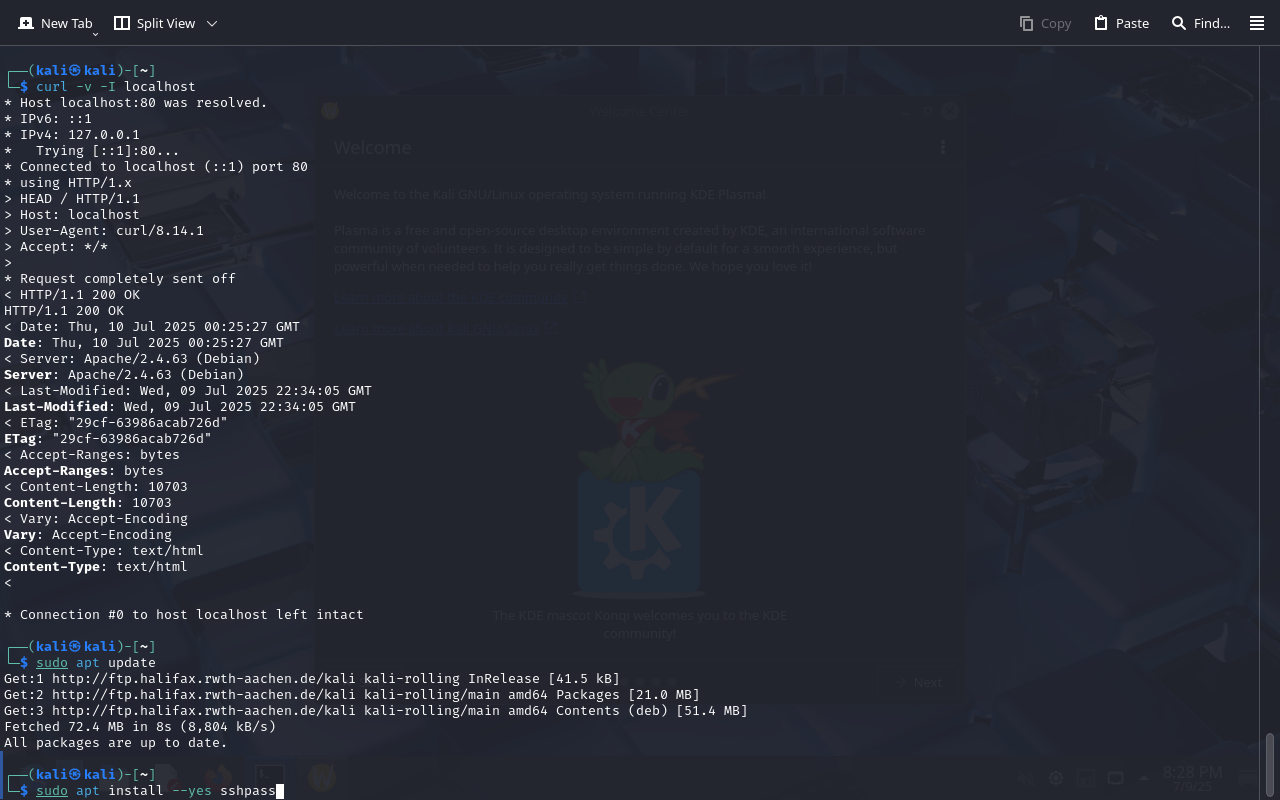Click the 'Host localhost:80 was resolved.' line
Viewport: 1280px width, 800px height.
click(136, 103)
